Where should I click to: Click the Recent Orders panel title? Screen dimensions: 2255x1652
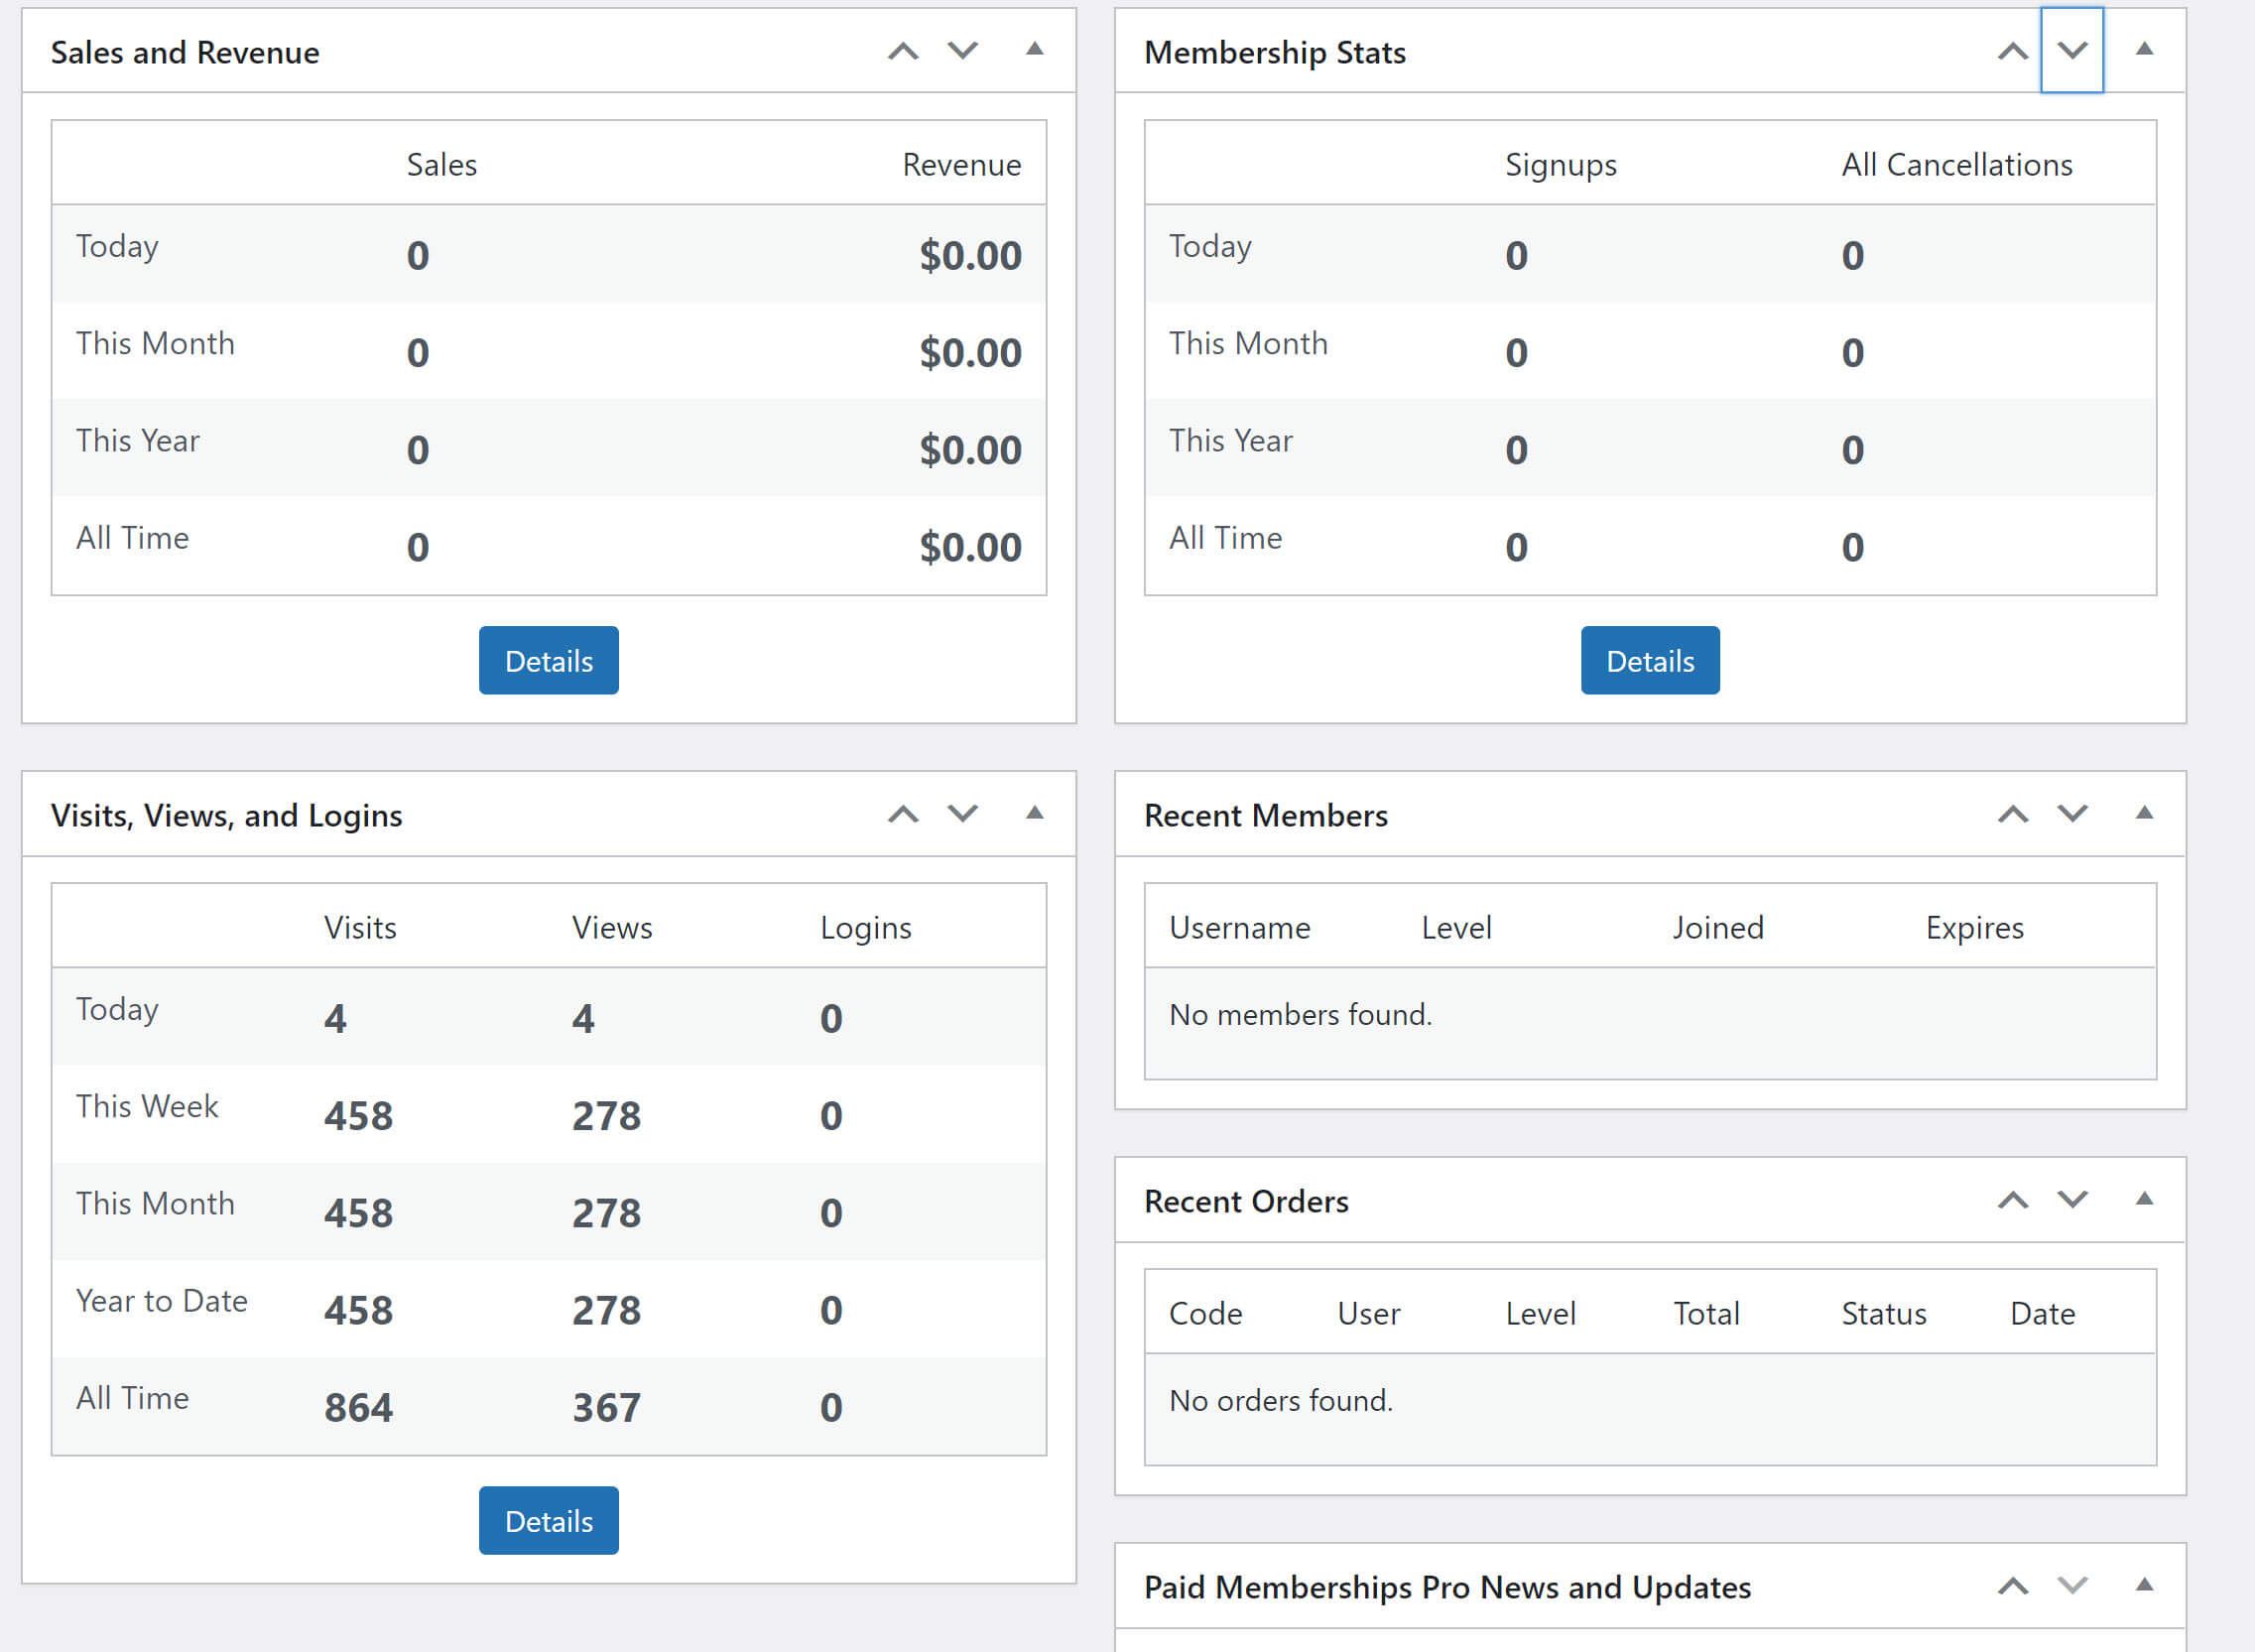(1245, 1202)
